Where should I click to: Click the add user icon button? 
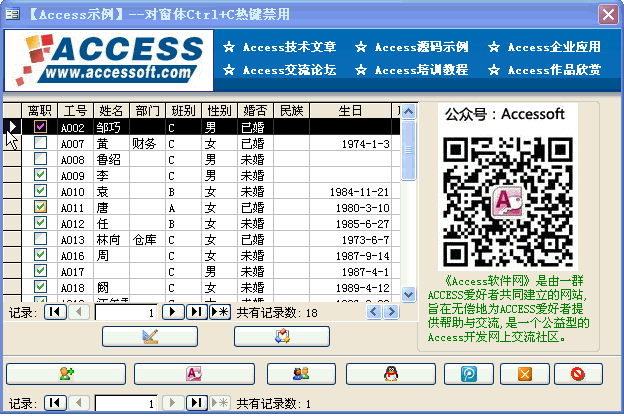coord(66,374)
